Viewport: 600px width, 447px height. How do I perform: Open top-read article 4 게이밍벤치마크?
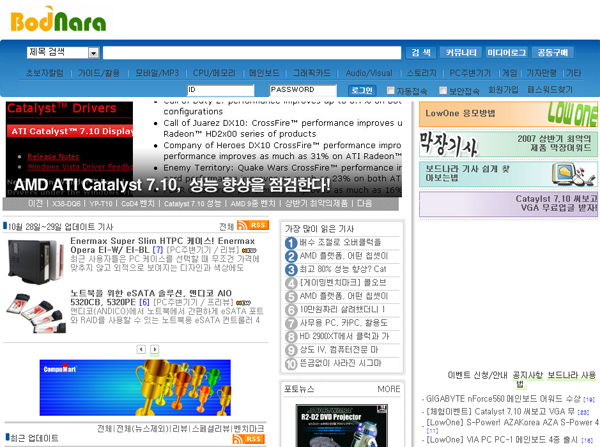point(342,283)
